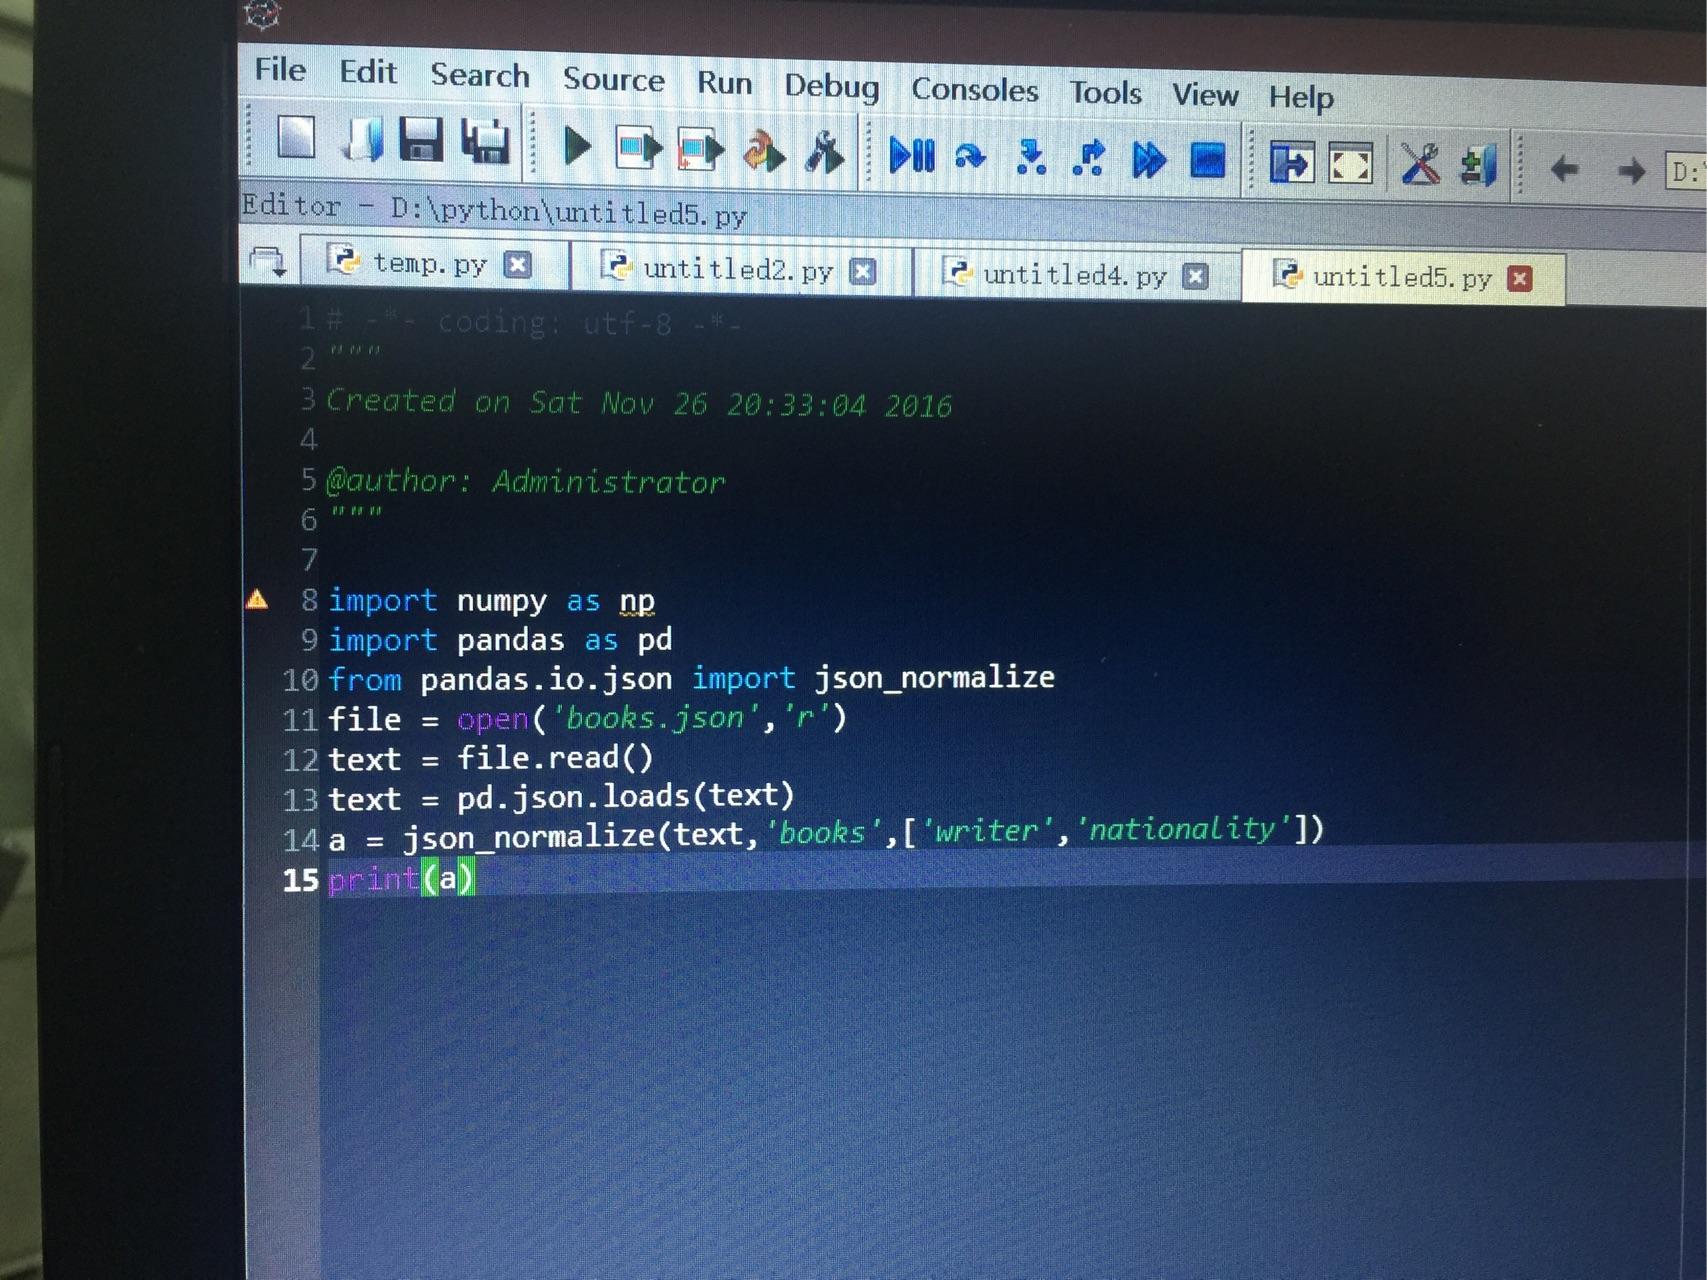Run the current cell
Image resolution: width=1707 pixels, height=1280 pixels.
[x=638, y=149]
